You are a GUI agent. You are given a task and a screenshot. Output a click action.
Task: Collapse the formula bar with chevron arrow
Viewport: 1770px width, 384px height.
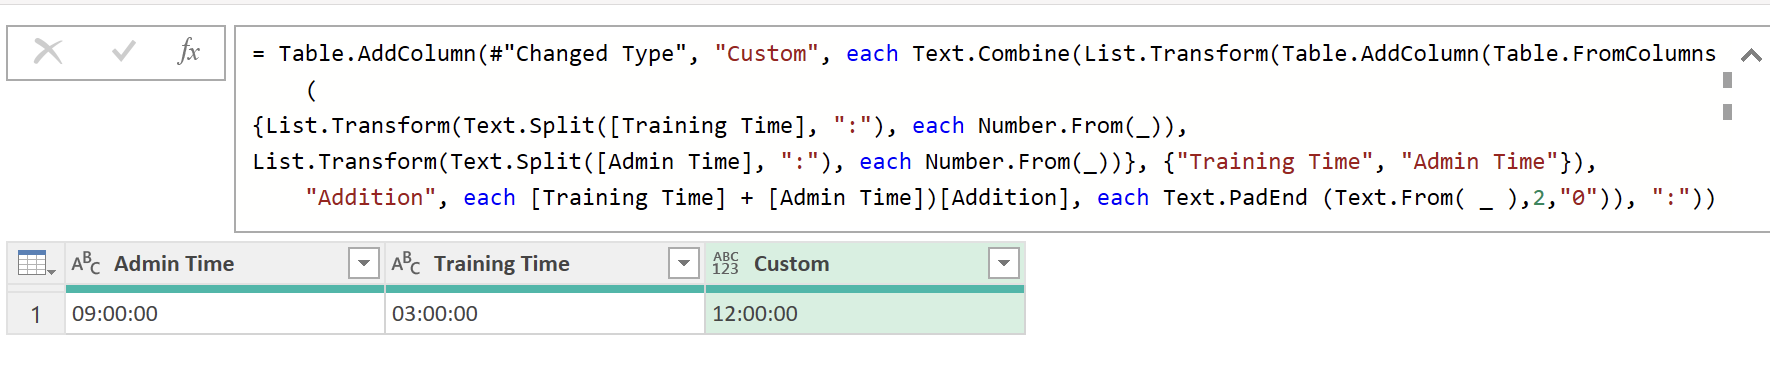pos(1751,56)
